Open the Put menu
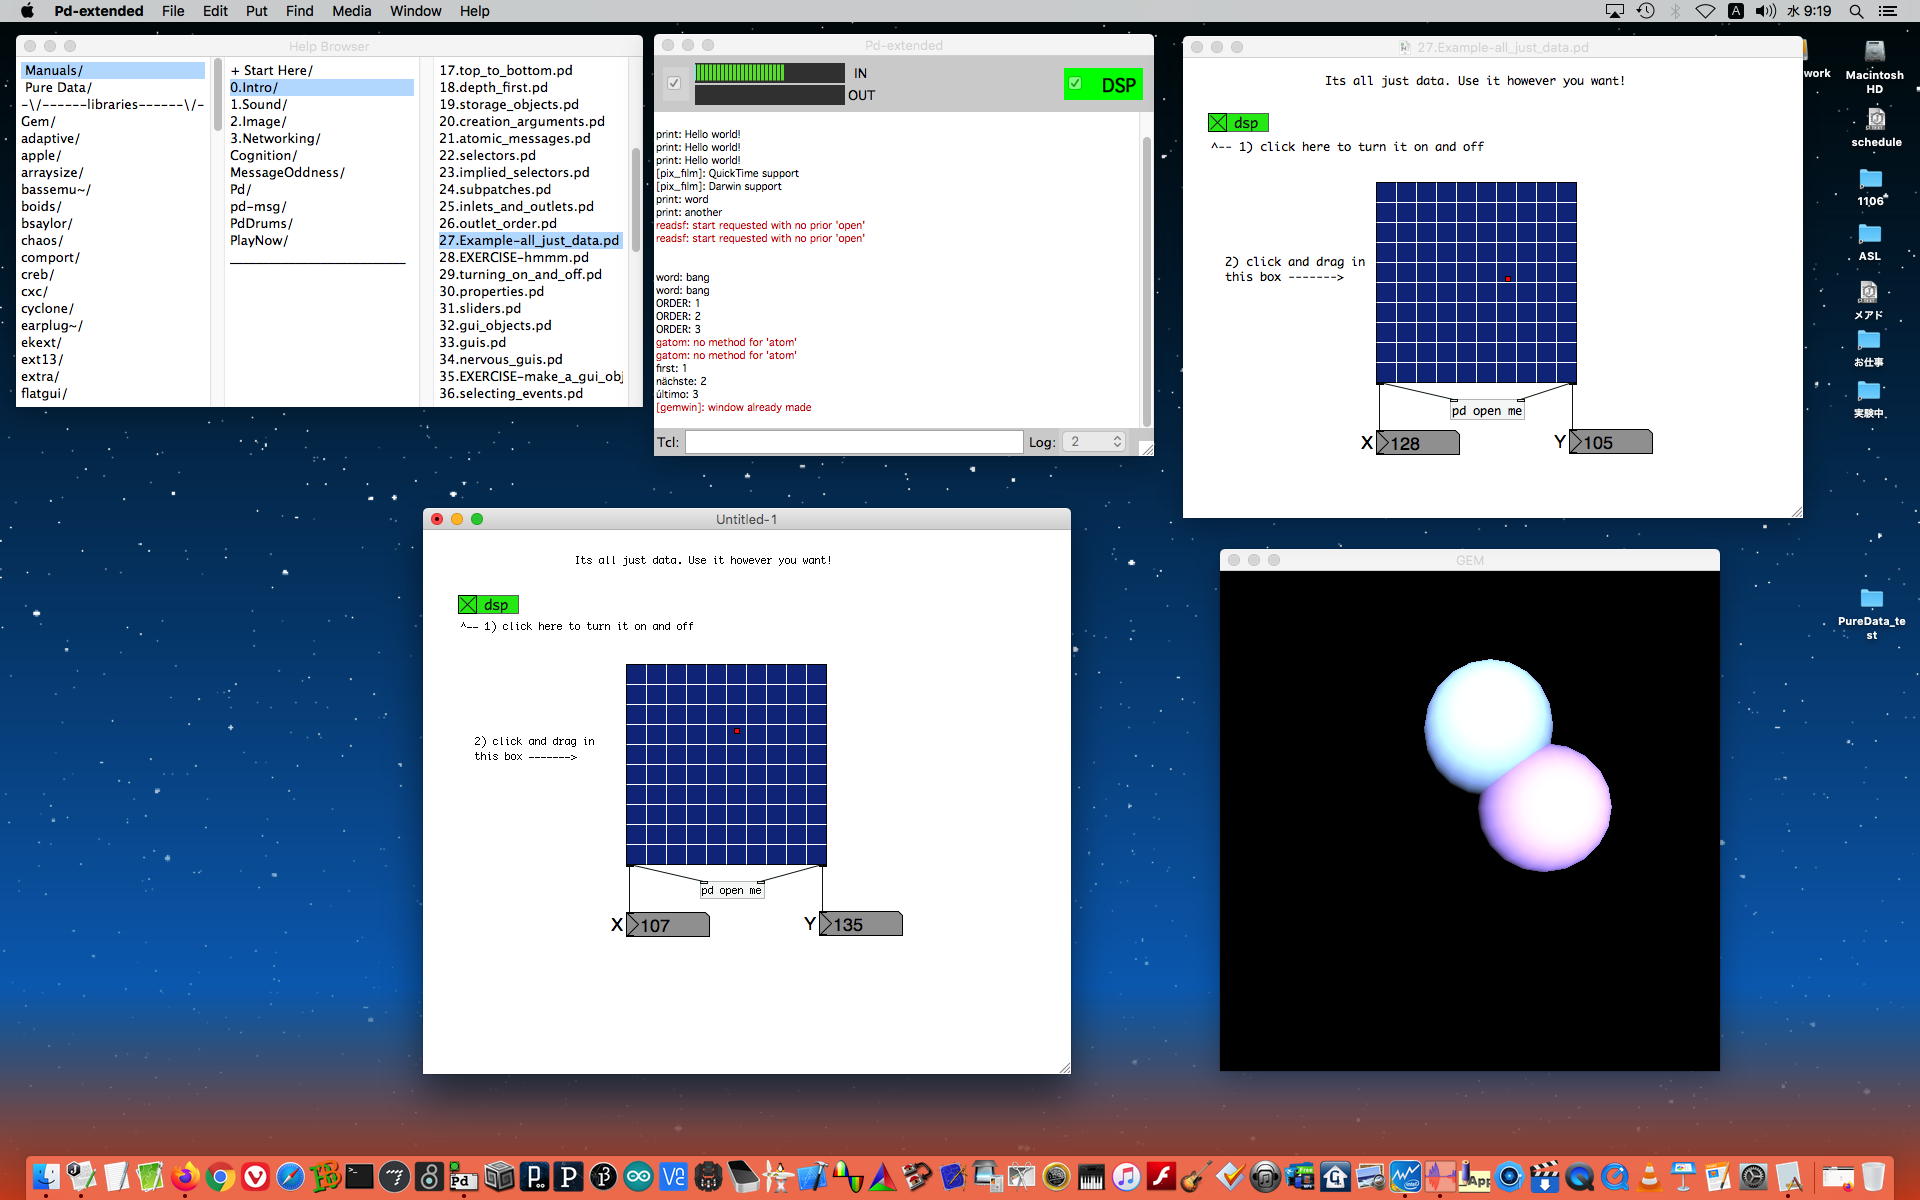This screenshot has height=1200, width=1920. click(x=256, y=11)
